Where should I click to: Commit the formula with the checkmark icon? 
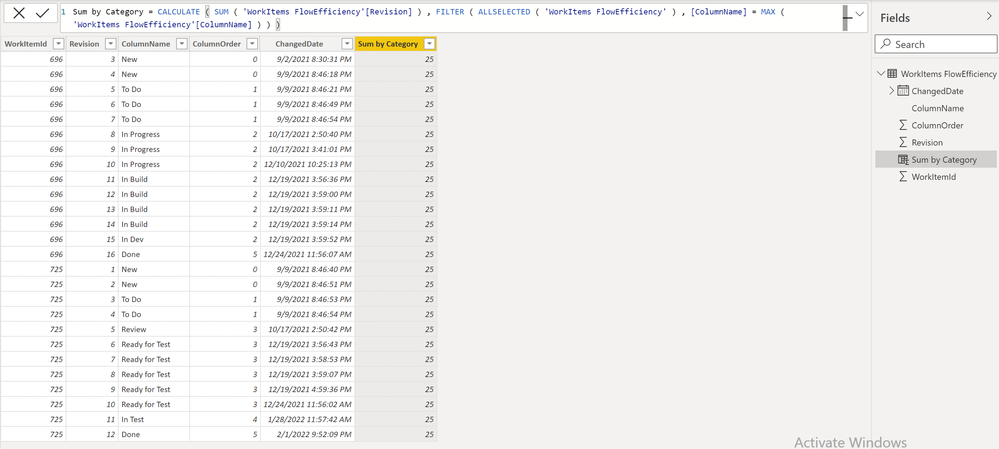42,13
